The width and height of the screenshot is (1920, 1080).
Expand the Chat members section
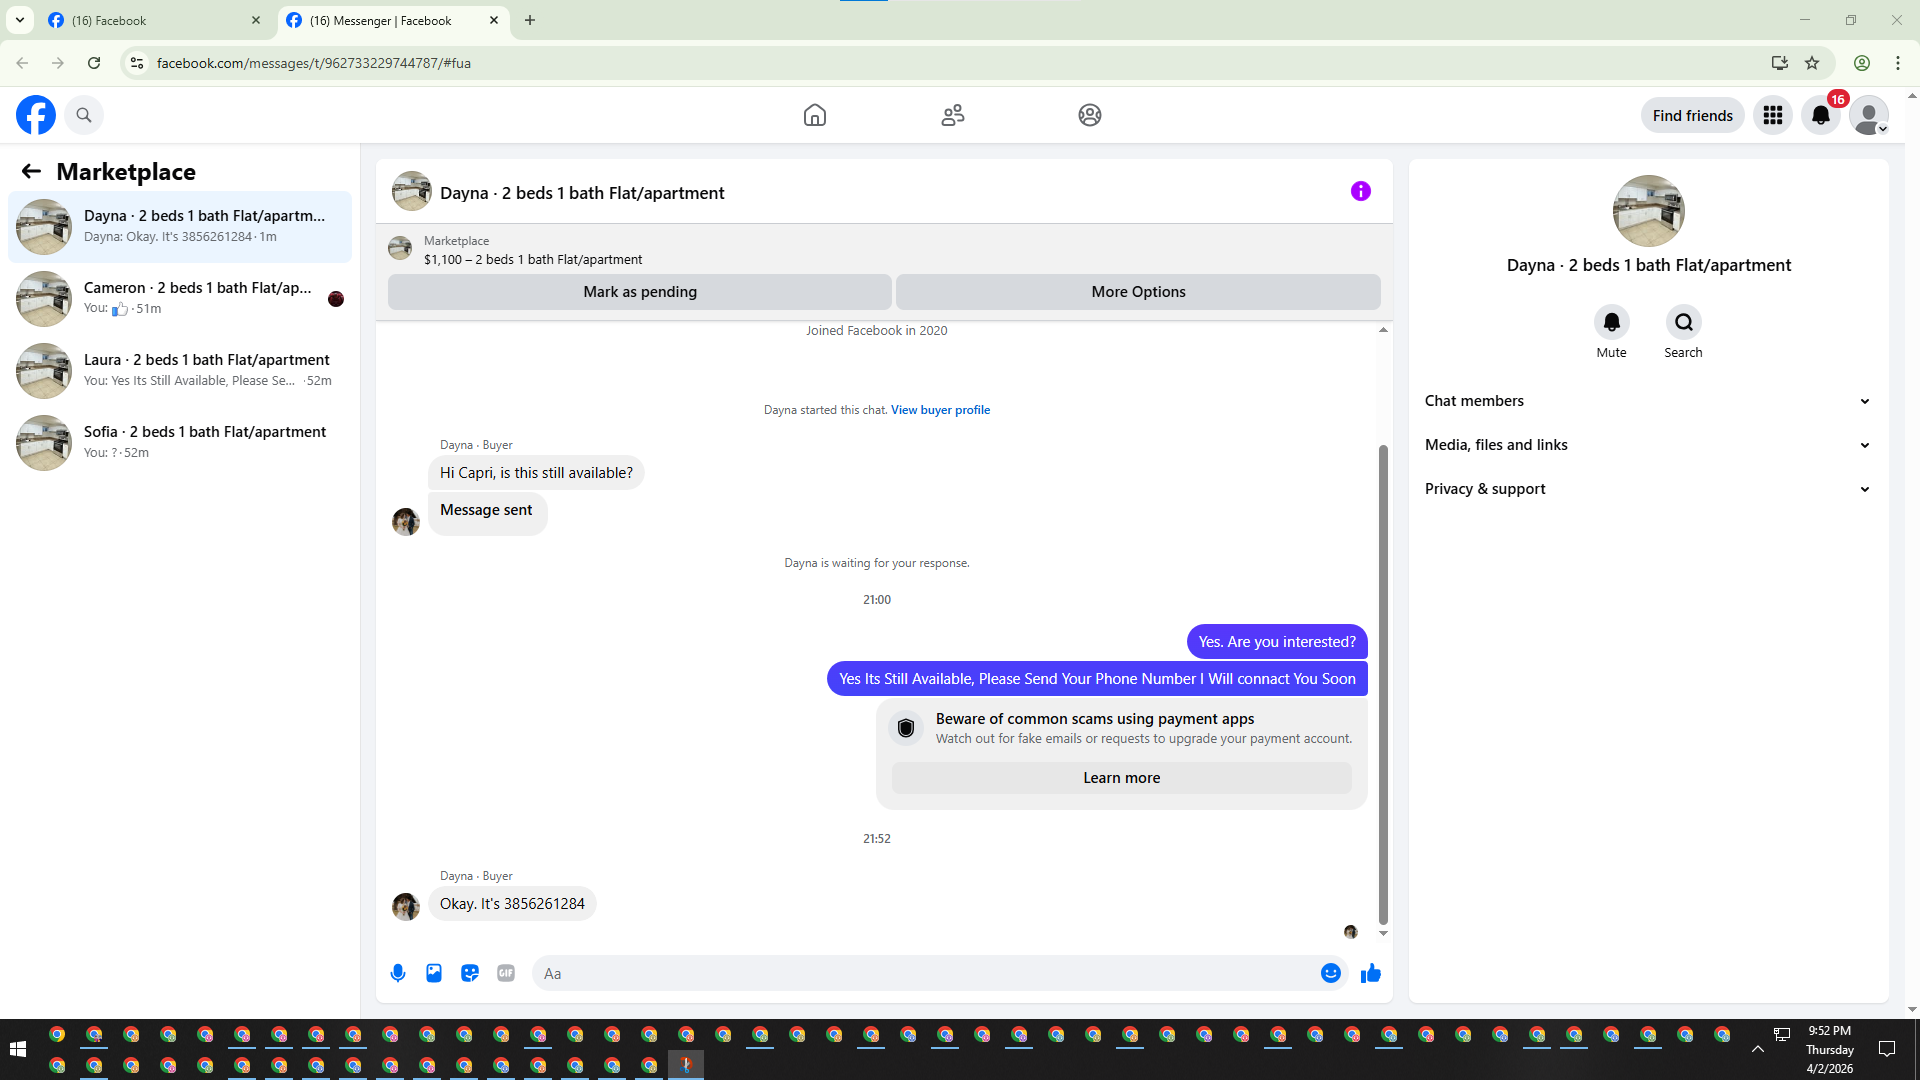coord(1648,401)
